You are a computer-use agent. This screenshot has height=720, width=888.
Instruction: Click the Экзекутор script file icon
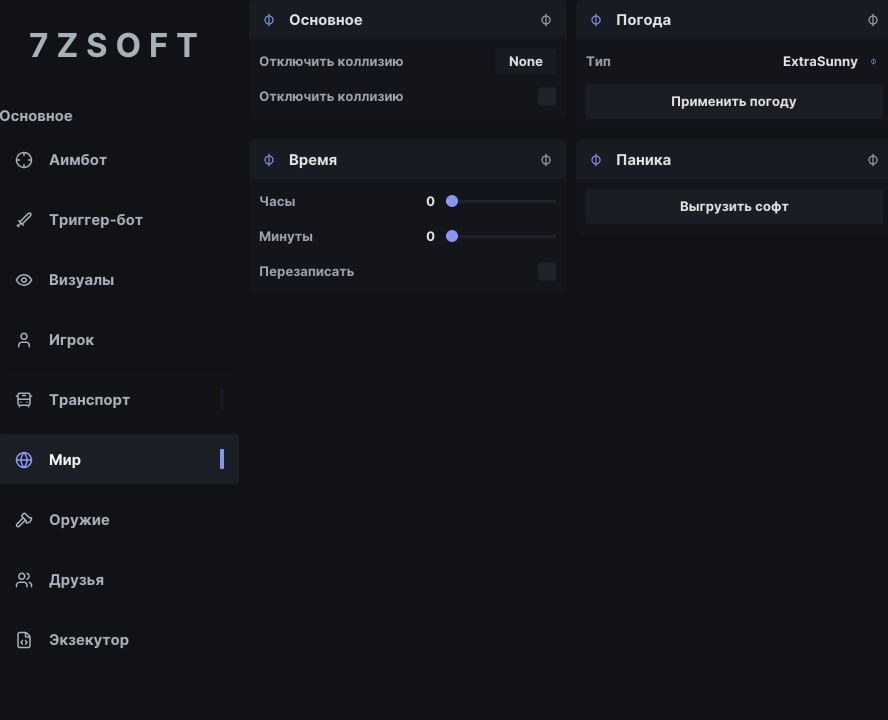click(x=24, y=640)
